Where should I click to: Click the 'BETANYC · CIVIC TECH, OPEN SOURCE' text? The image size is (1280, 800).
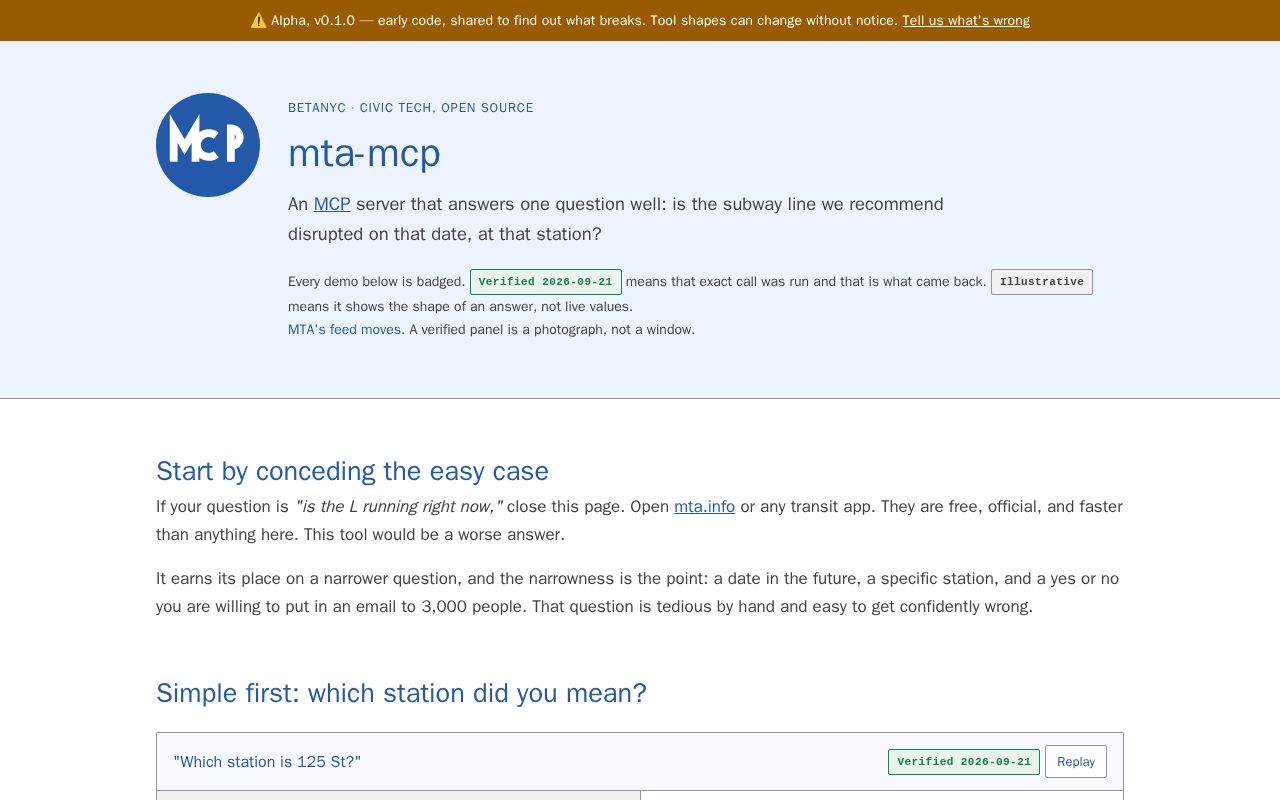click(x=411, y=108)
